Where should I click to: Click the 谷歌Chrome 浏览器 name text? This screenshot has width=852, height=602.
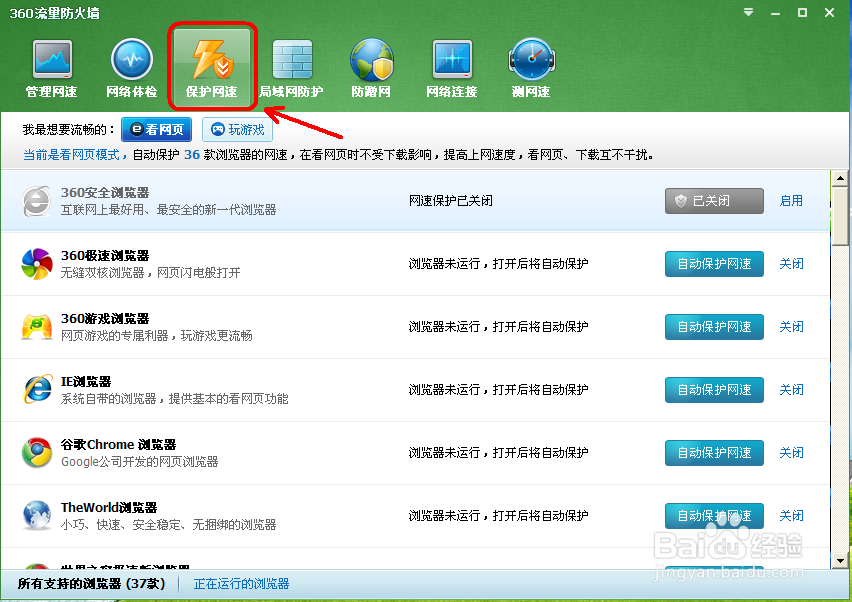coord(118,445)
